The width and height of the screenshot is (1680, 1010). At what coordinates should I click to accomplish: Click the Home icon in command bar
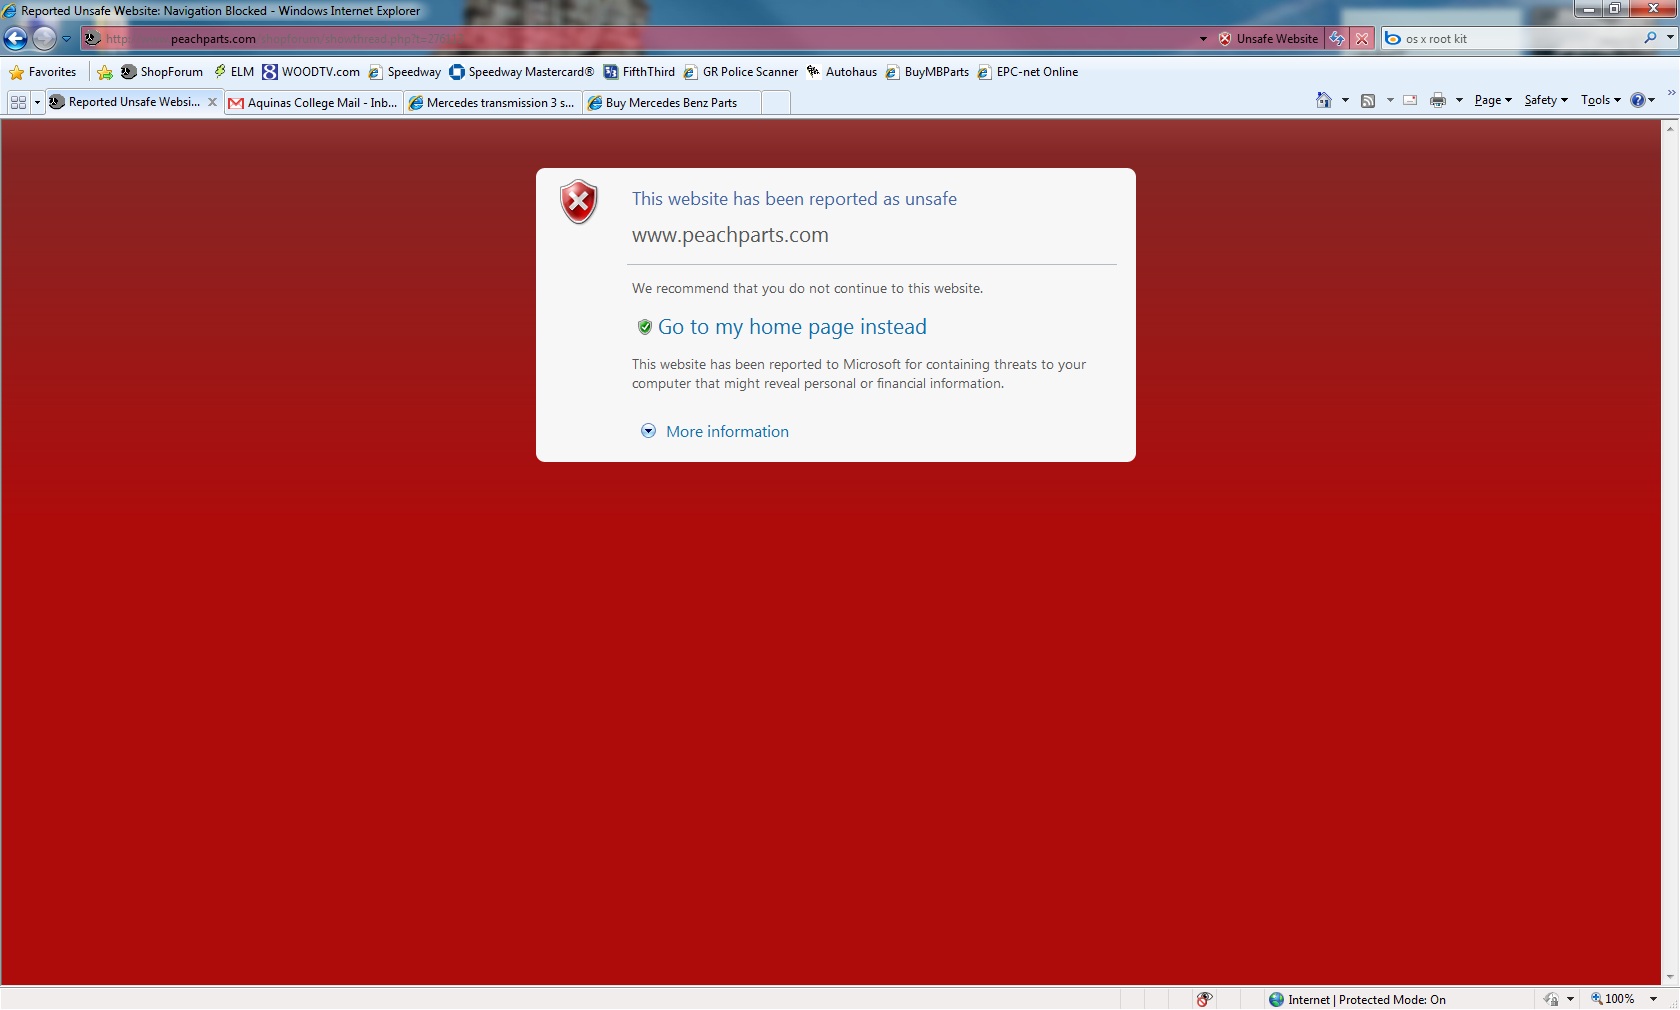pyautogui.click(x=1324, y=100)
